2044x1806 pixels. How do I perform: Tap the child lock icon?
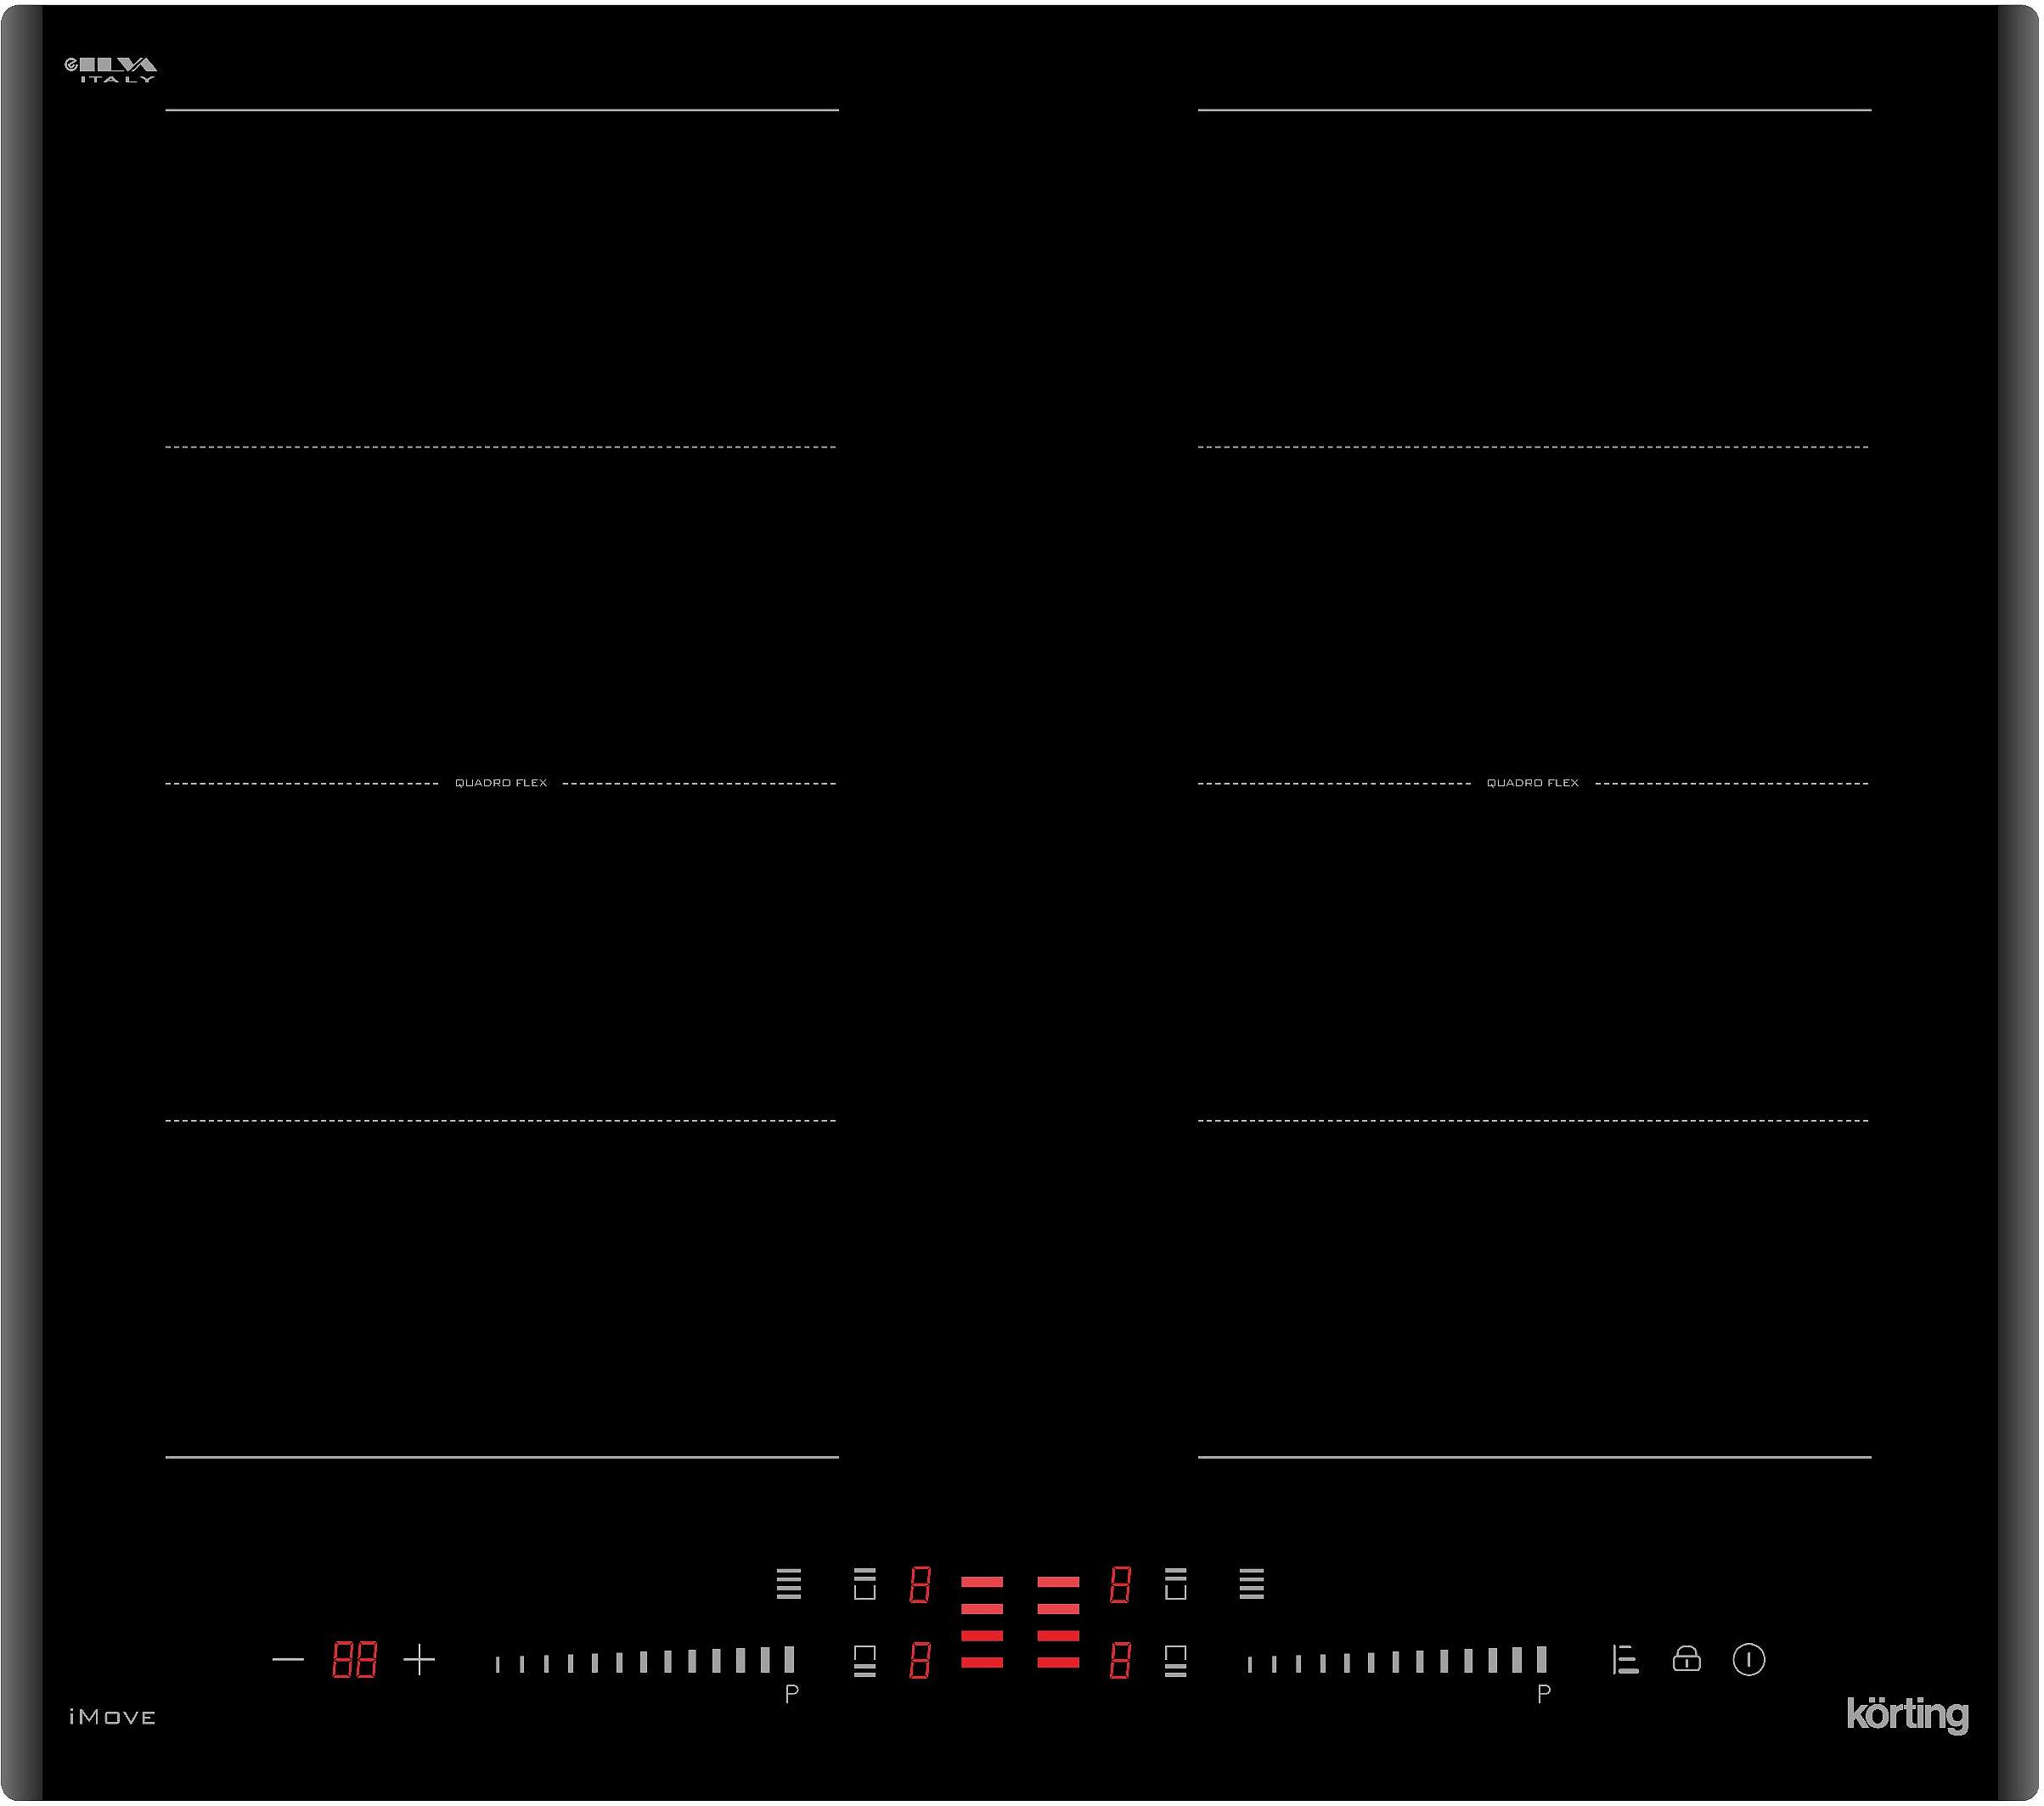click(x=1687, y=1660)
